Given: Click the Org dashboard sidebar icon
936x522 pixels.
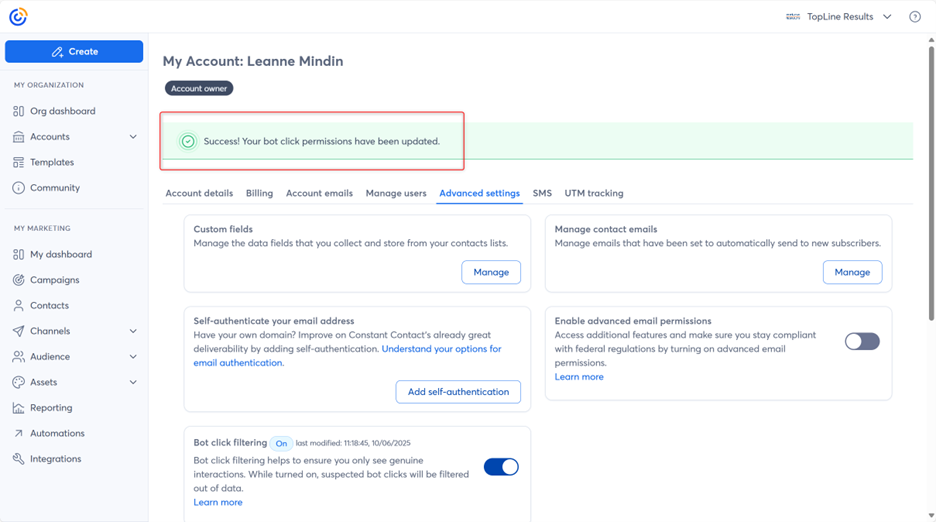Looking at the screenshot, I should point(18,111).
